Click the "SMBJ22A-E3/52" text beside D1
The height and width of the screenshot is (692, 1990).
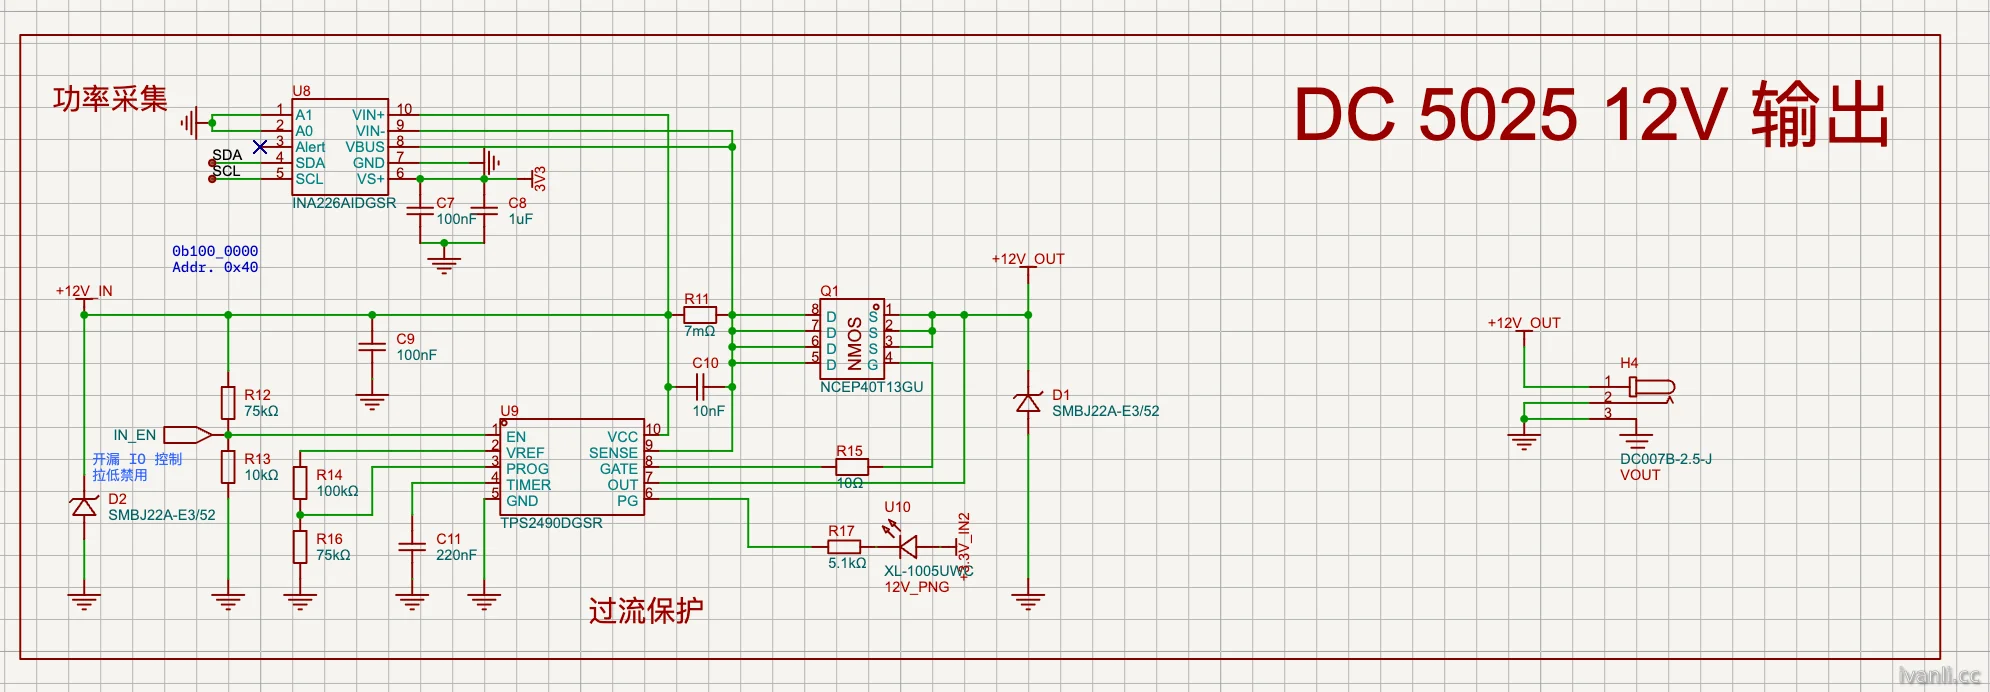(x=1106, y=411)
